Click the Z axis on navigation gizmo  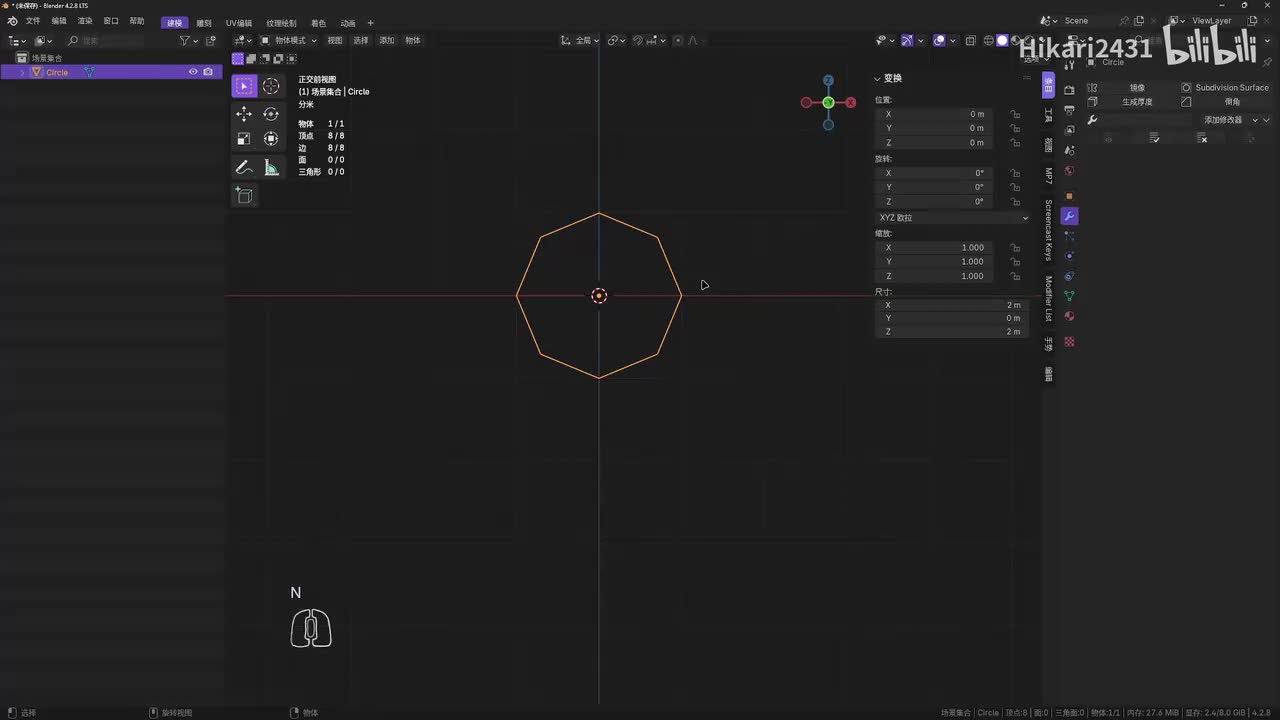pyautogui.click(x=828, y=80)
